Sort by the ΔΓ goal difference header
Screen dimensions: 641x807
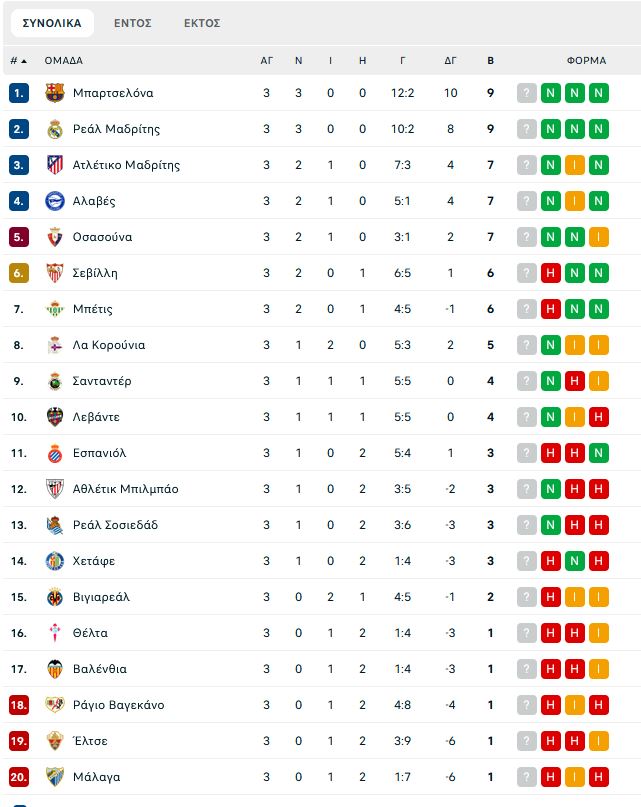coord(450,61)
